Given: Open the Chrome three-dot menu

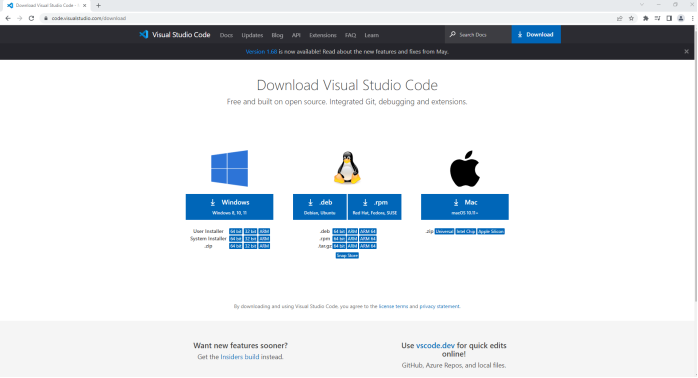Looking at the screenshot, I should pyautogui.click(x=692, y=18).
